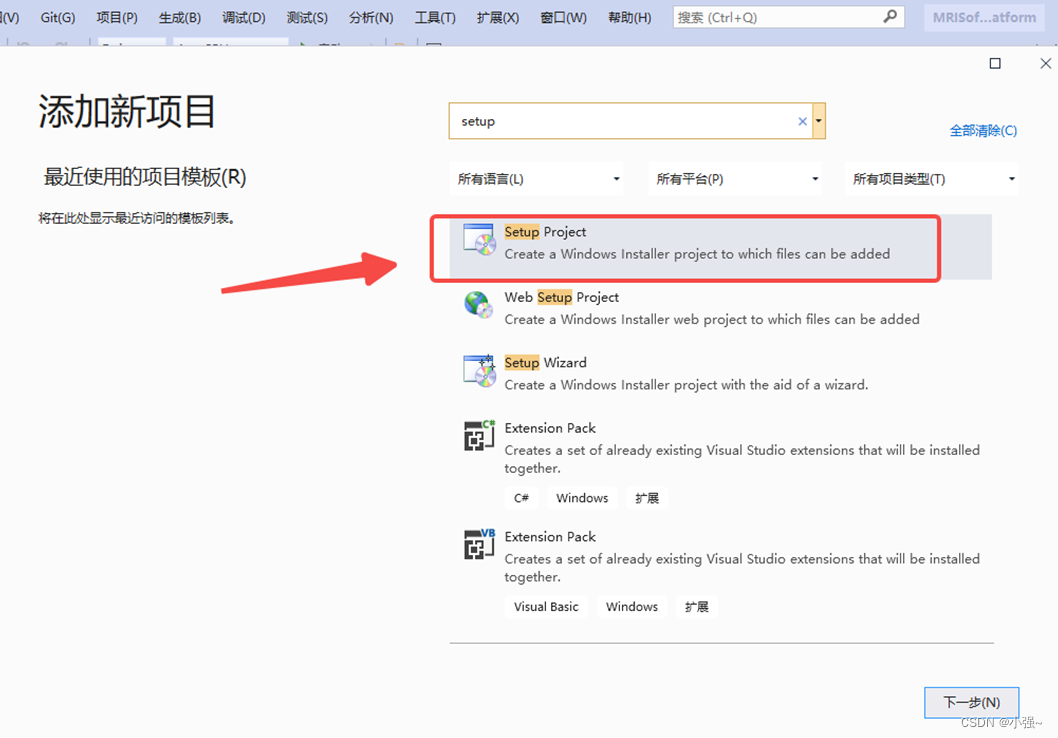Click the 最近使用的项目模板(R) heading

pyautogui.click(x=145, y=177)
